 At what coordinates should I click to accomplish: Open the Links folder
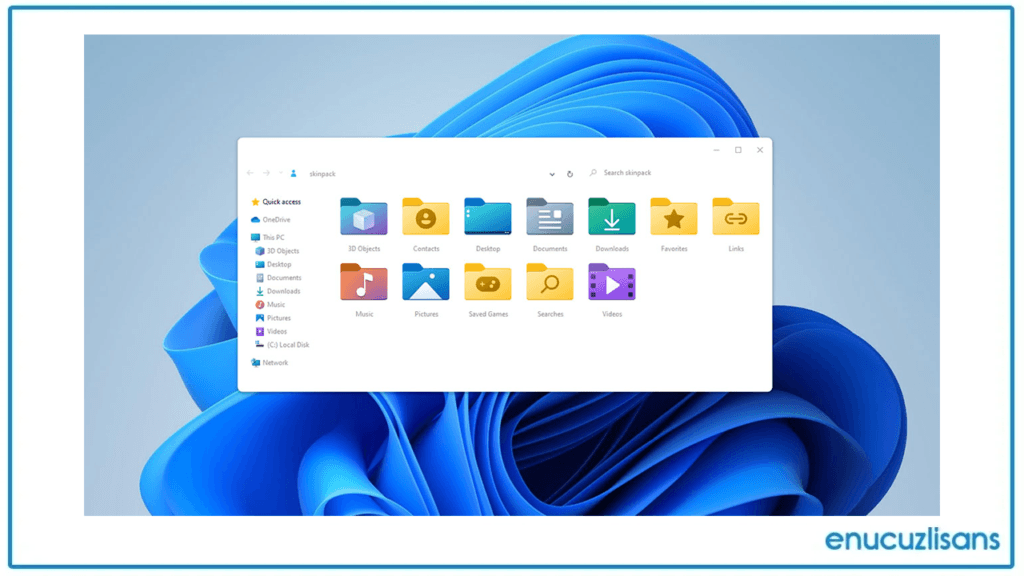[x=735, y=217]
